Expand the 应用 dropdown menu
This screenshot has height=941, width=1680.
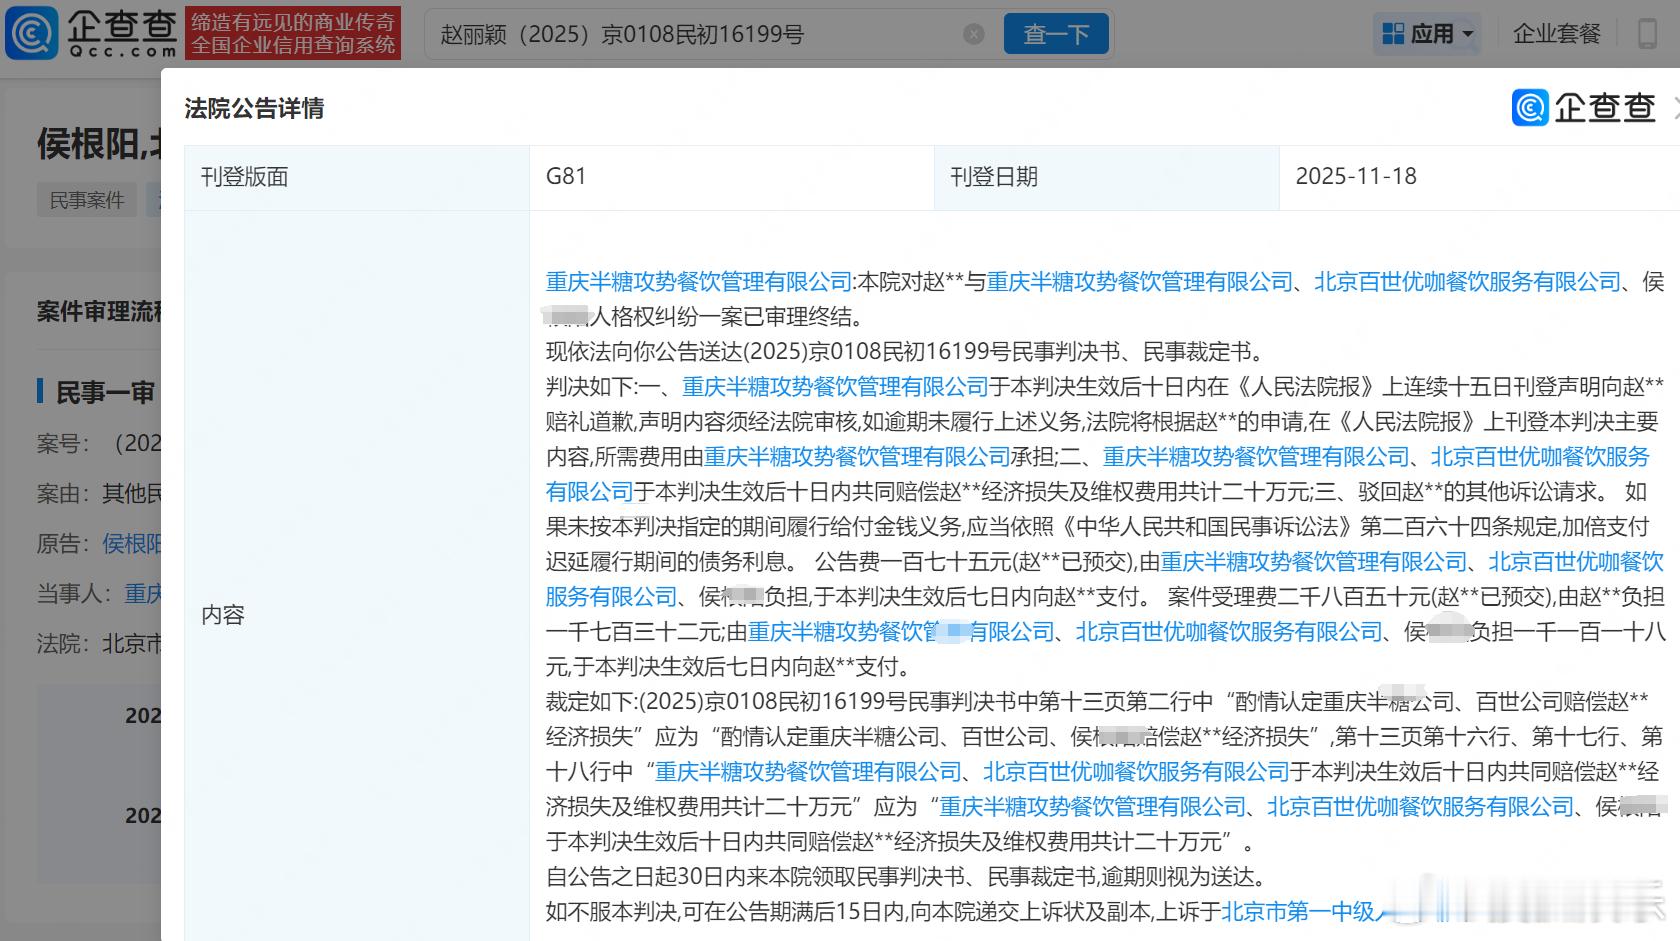click(x=1428, y=34)
